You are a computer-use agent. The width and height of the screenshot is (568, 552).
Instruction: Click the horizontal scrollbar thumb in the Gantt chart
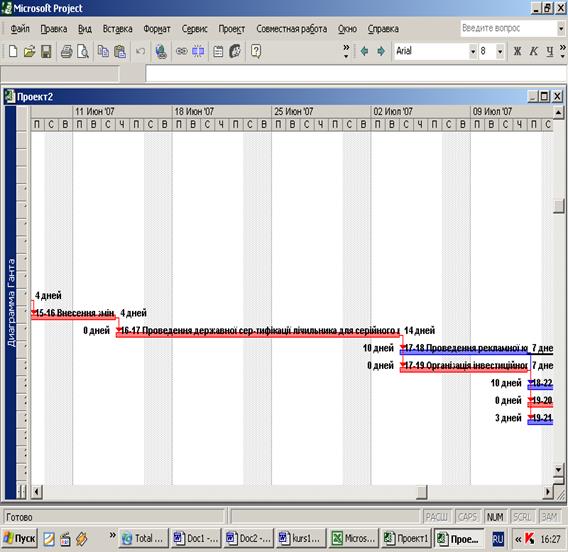tap(421, 492)
